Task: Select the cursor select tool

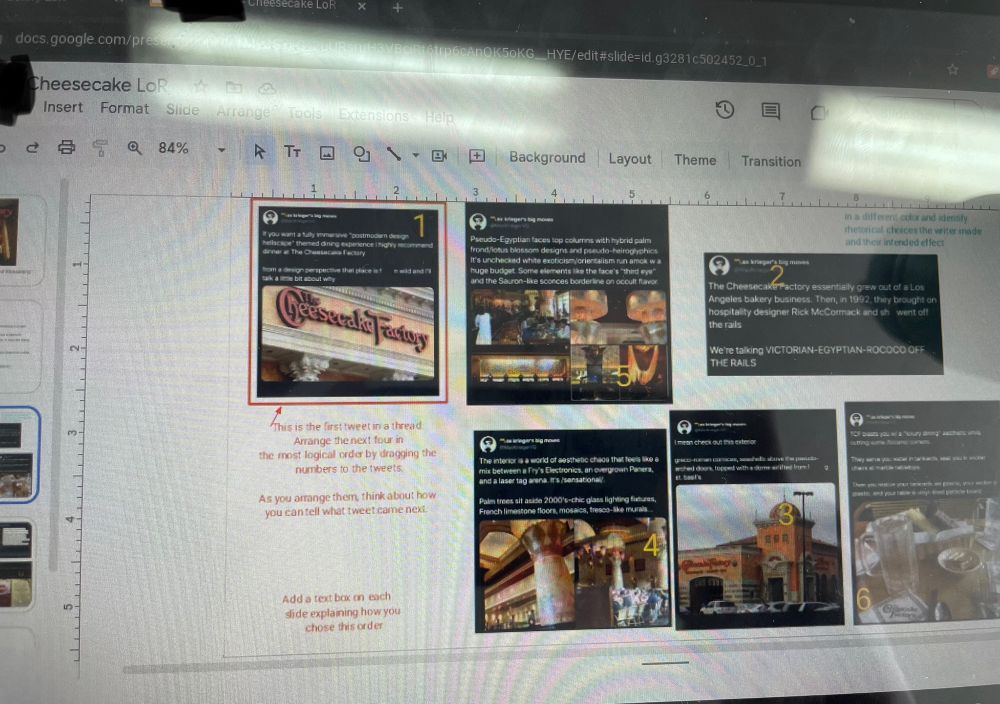Action: click(259, 151)
